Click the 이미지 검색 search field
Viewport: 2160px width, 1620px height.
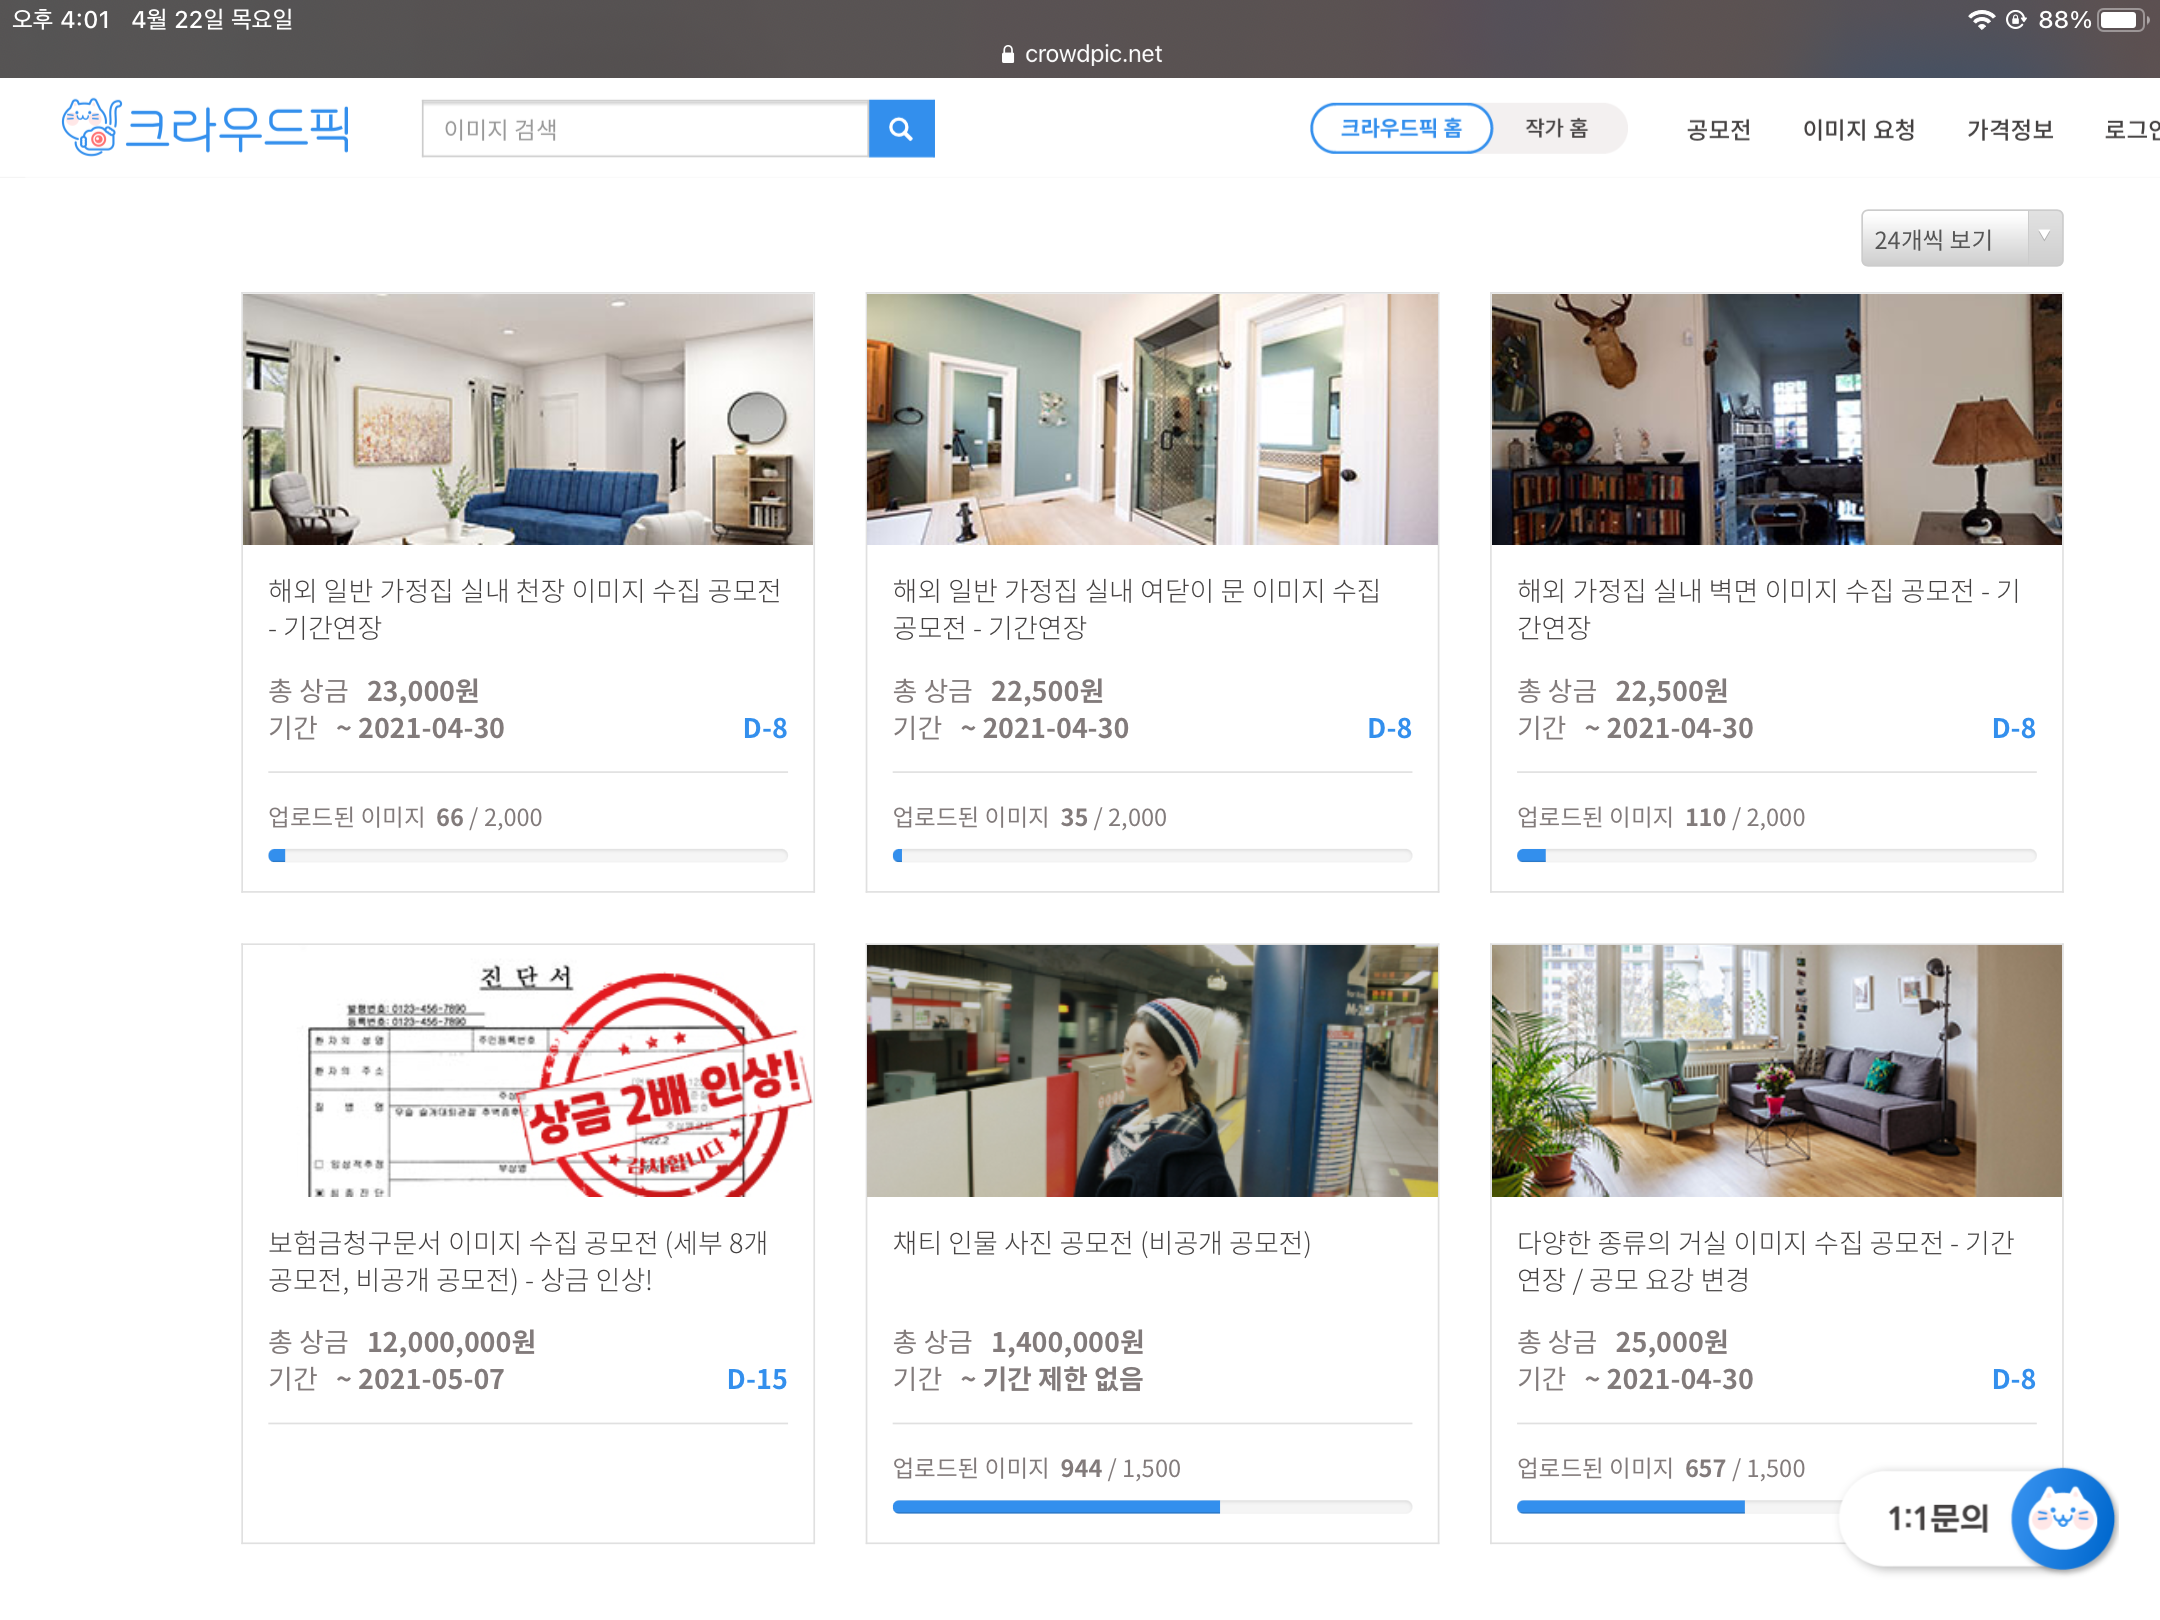point(645,129)
